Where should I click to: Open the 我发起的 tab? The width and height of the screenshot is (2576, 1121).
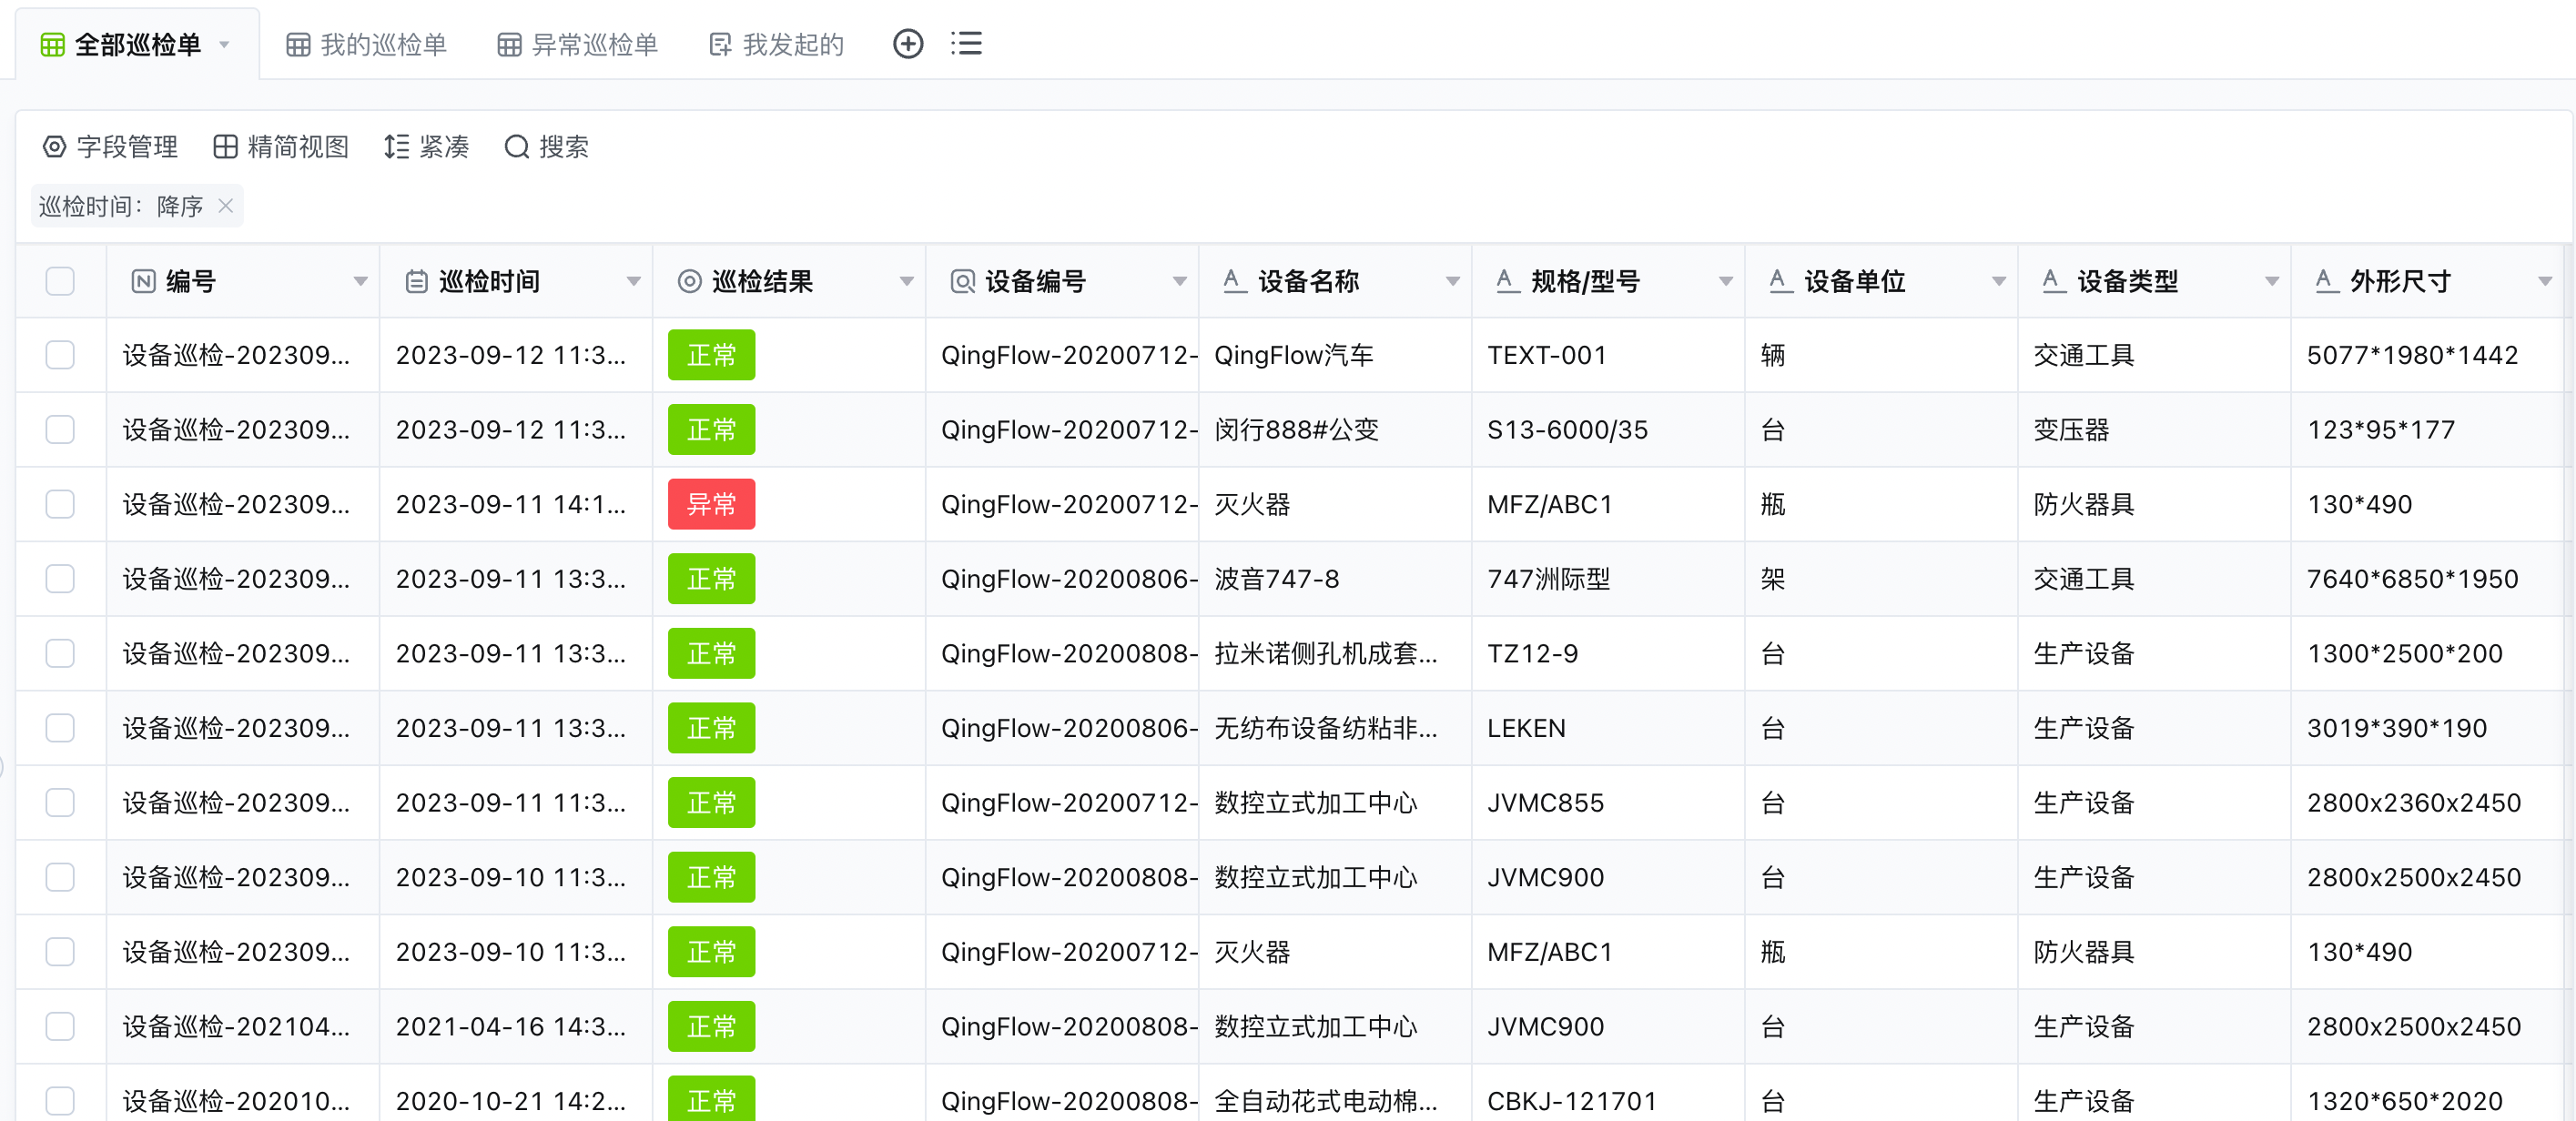777,45
